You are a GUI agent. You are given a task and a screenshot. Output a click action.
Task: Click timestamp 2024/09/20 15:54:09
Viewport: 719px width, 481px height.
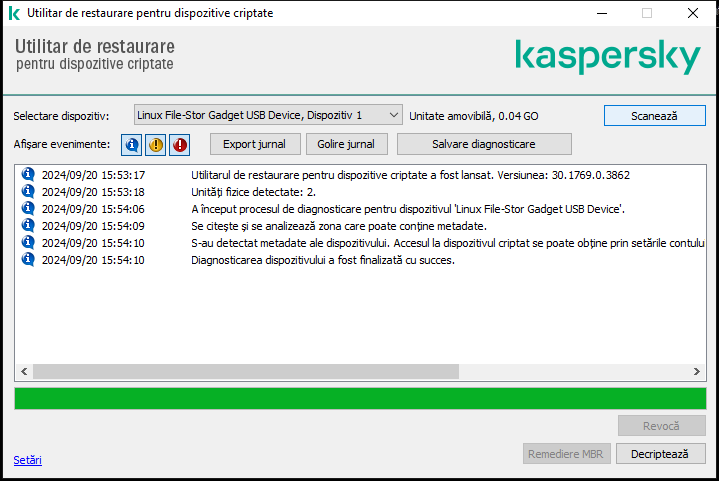(x=93, y=226)
